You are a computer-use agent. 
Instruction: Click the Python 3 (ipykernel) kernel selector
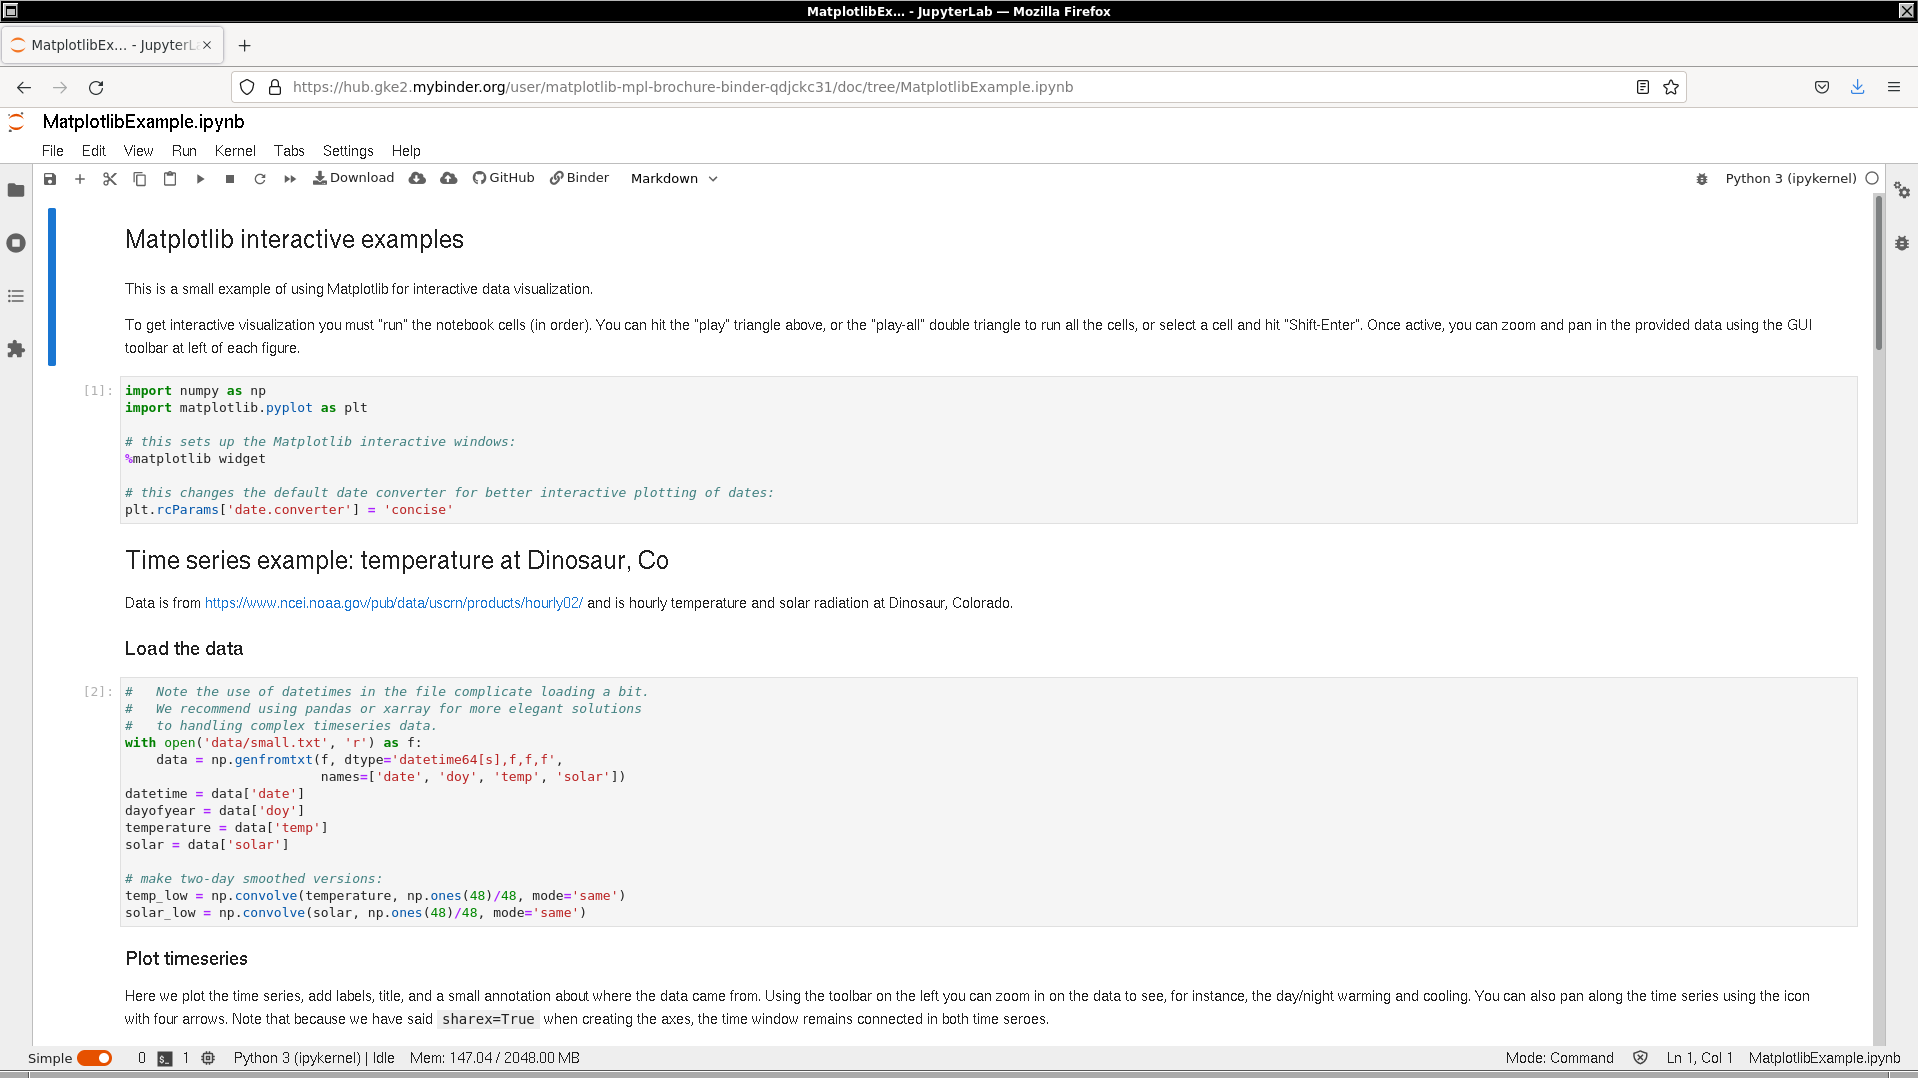[x=1790, y=179]
